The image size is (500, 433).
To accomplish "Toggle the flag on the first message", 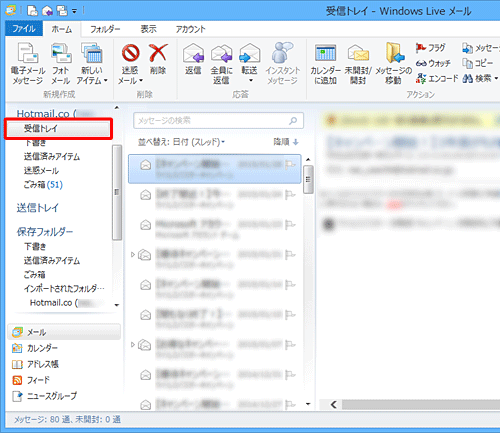I will [x=290, y=165].
